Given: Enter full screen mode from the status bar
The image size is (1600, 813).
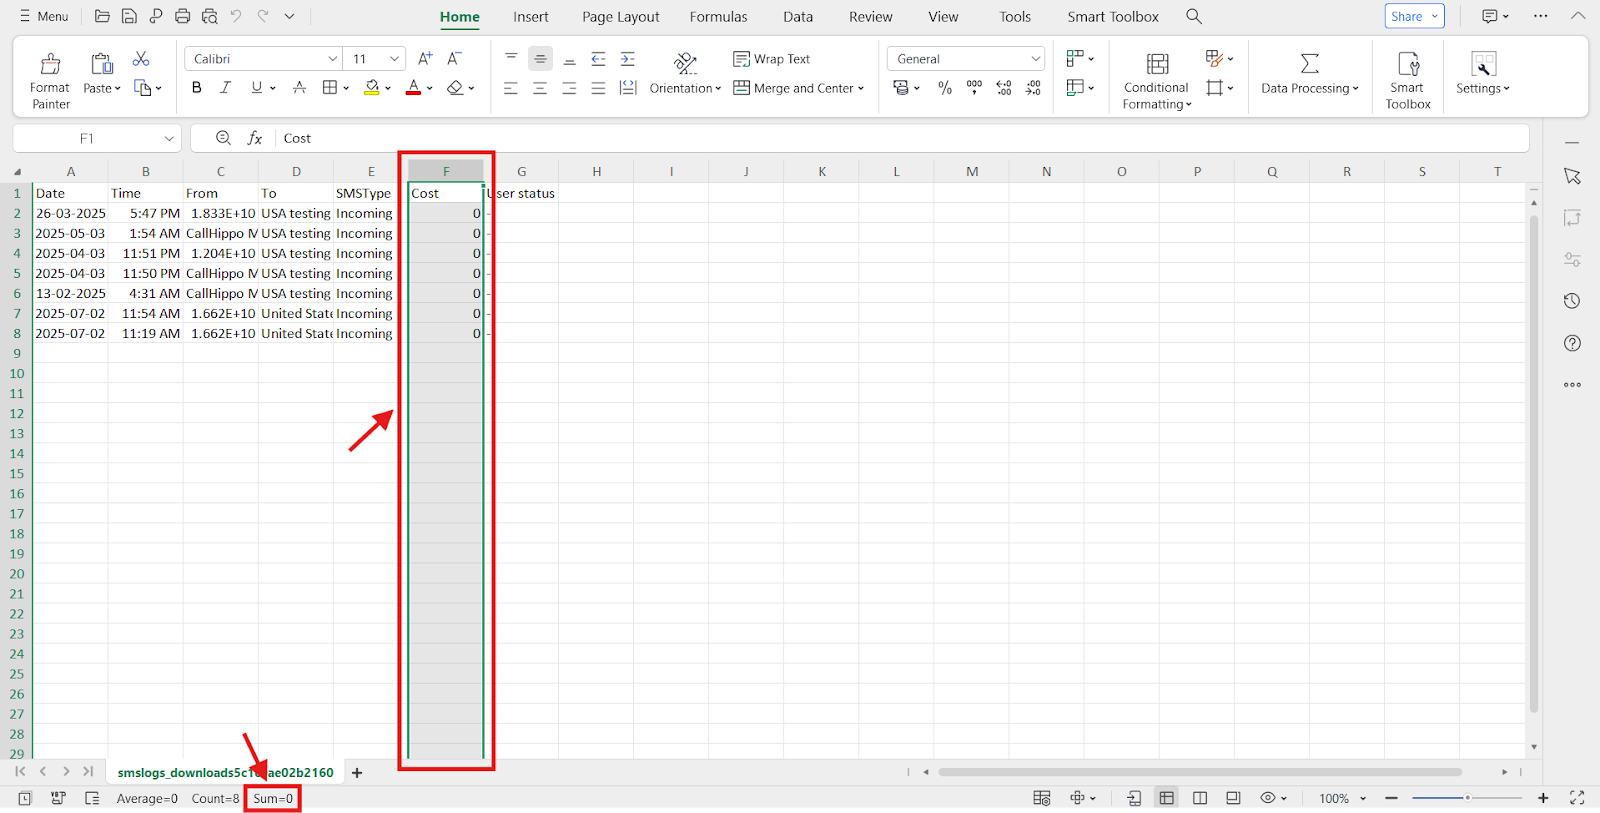Looking at the screenshot, I should pyautogui.click(x=1577, y=798).
